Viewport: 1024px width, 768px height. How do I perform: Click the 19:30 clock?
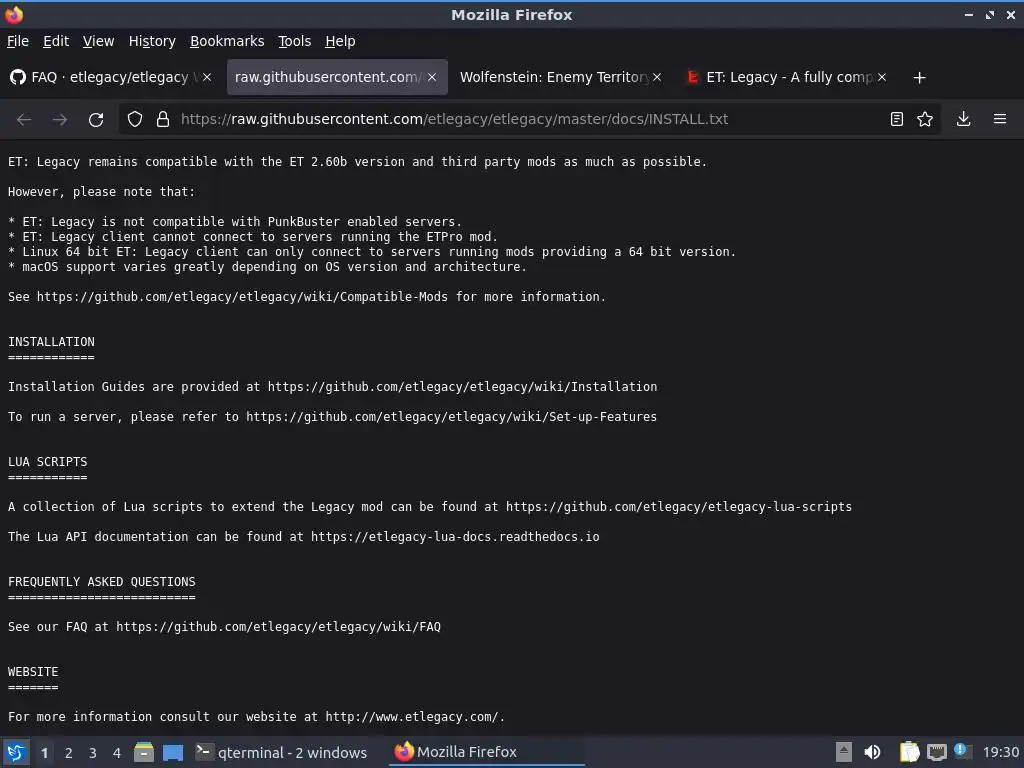click(x=1000, y=752)
